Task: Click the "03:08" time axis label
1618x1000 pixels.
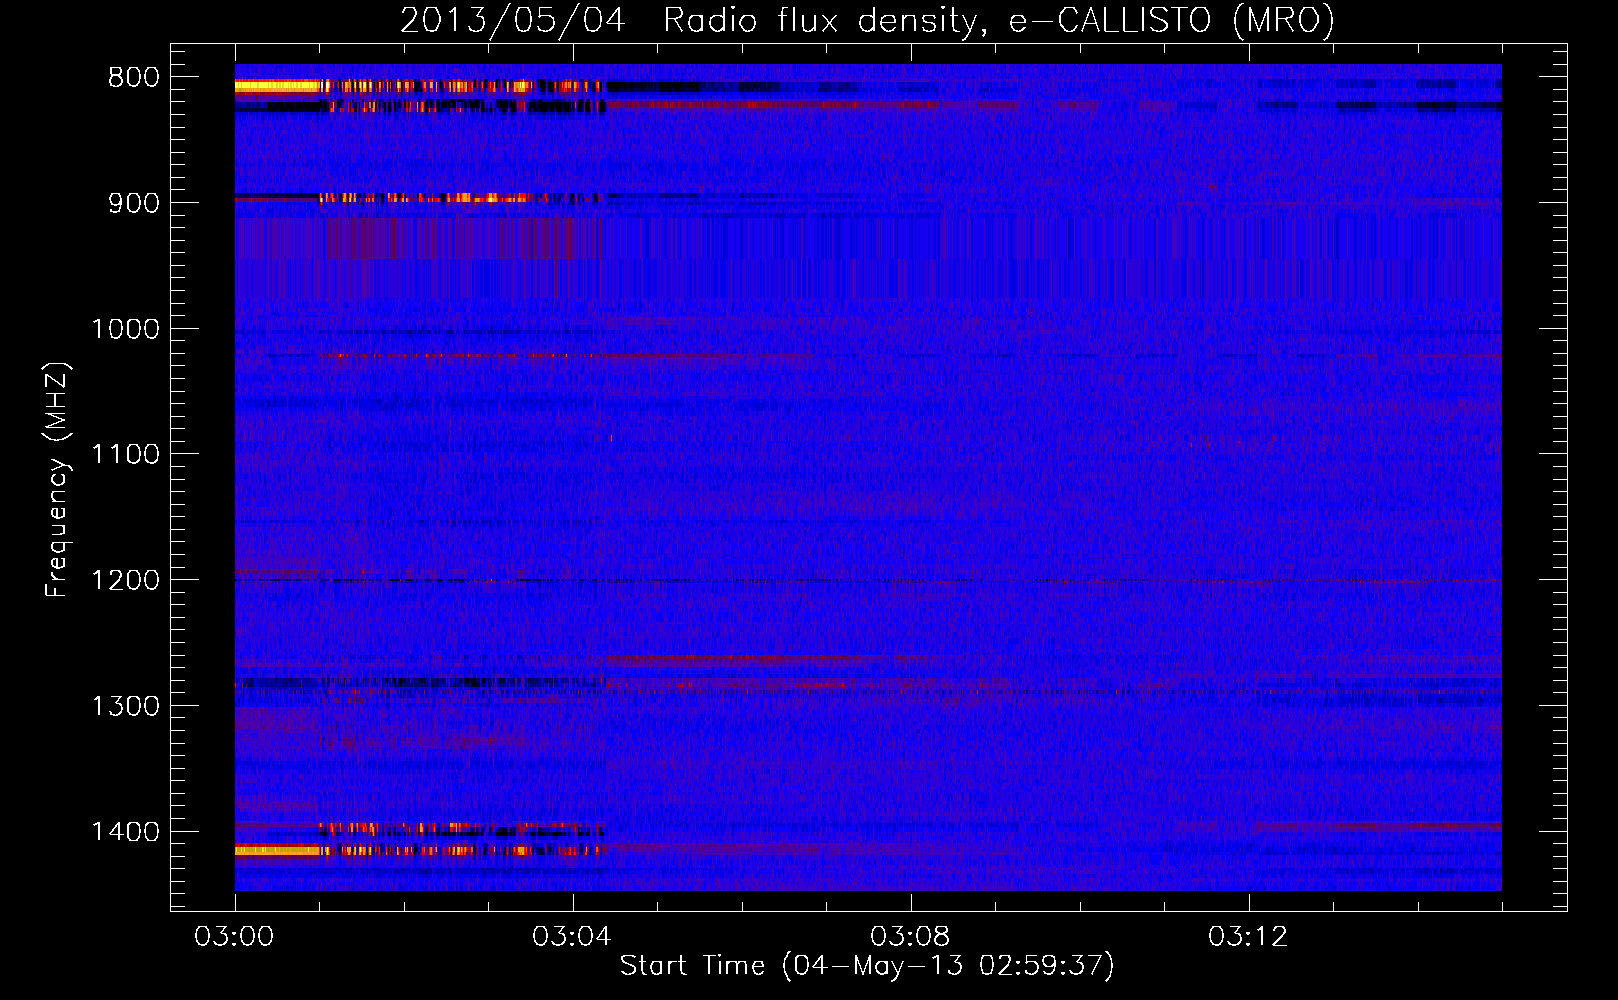Action: click(910, 937)
